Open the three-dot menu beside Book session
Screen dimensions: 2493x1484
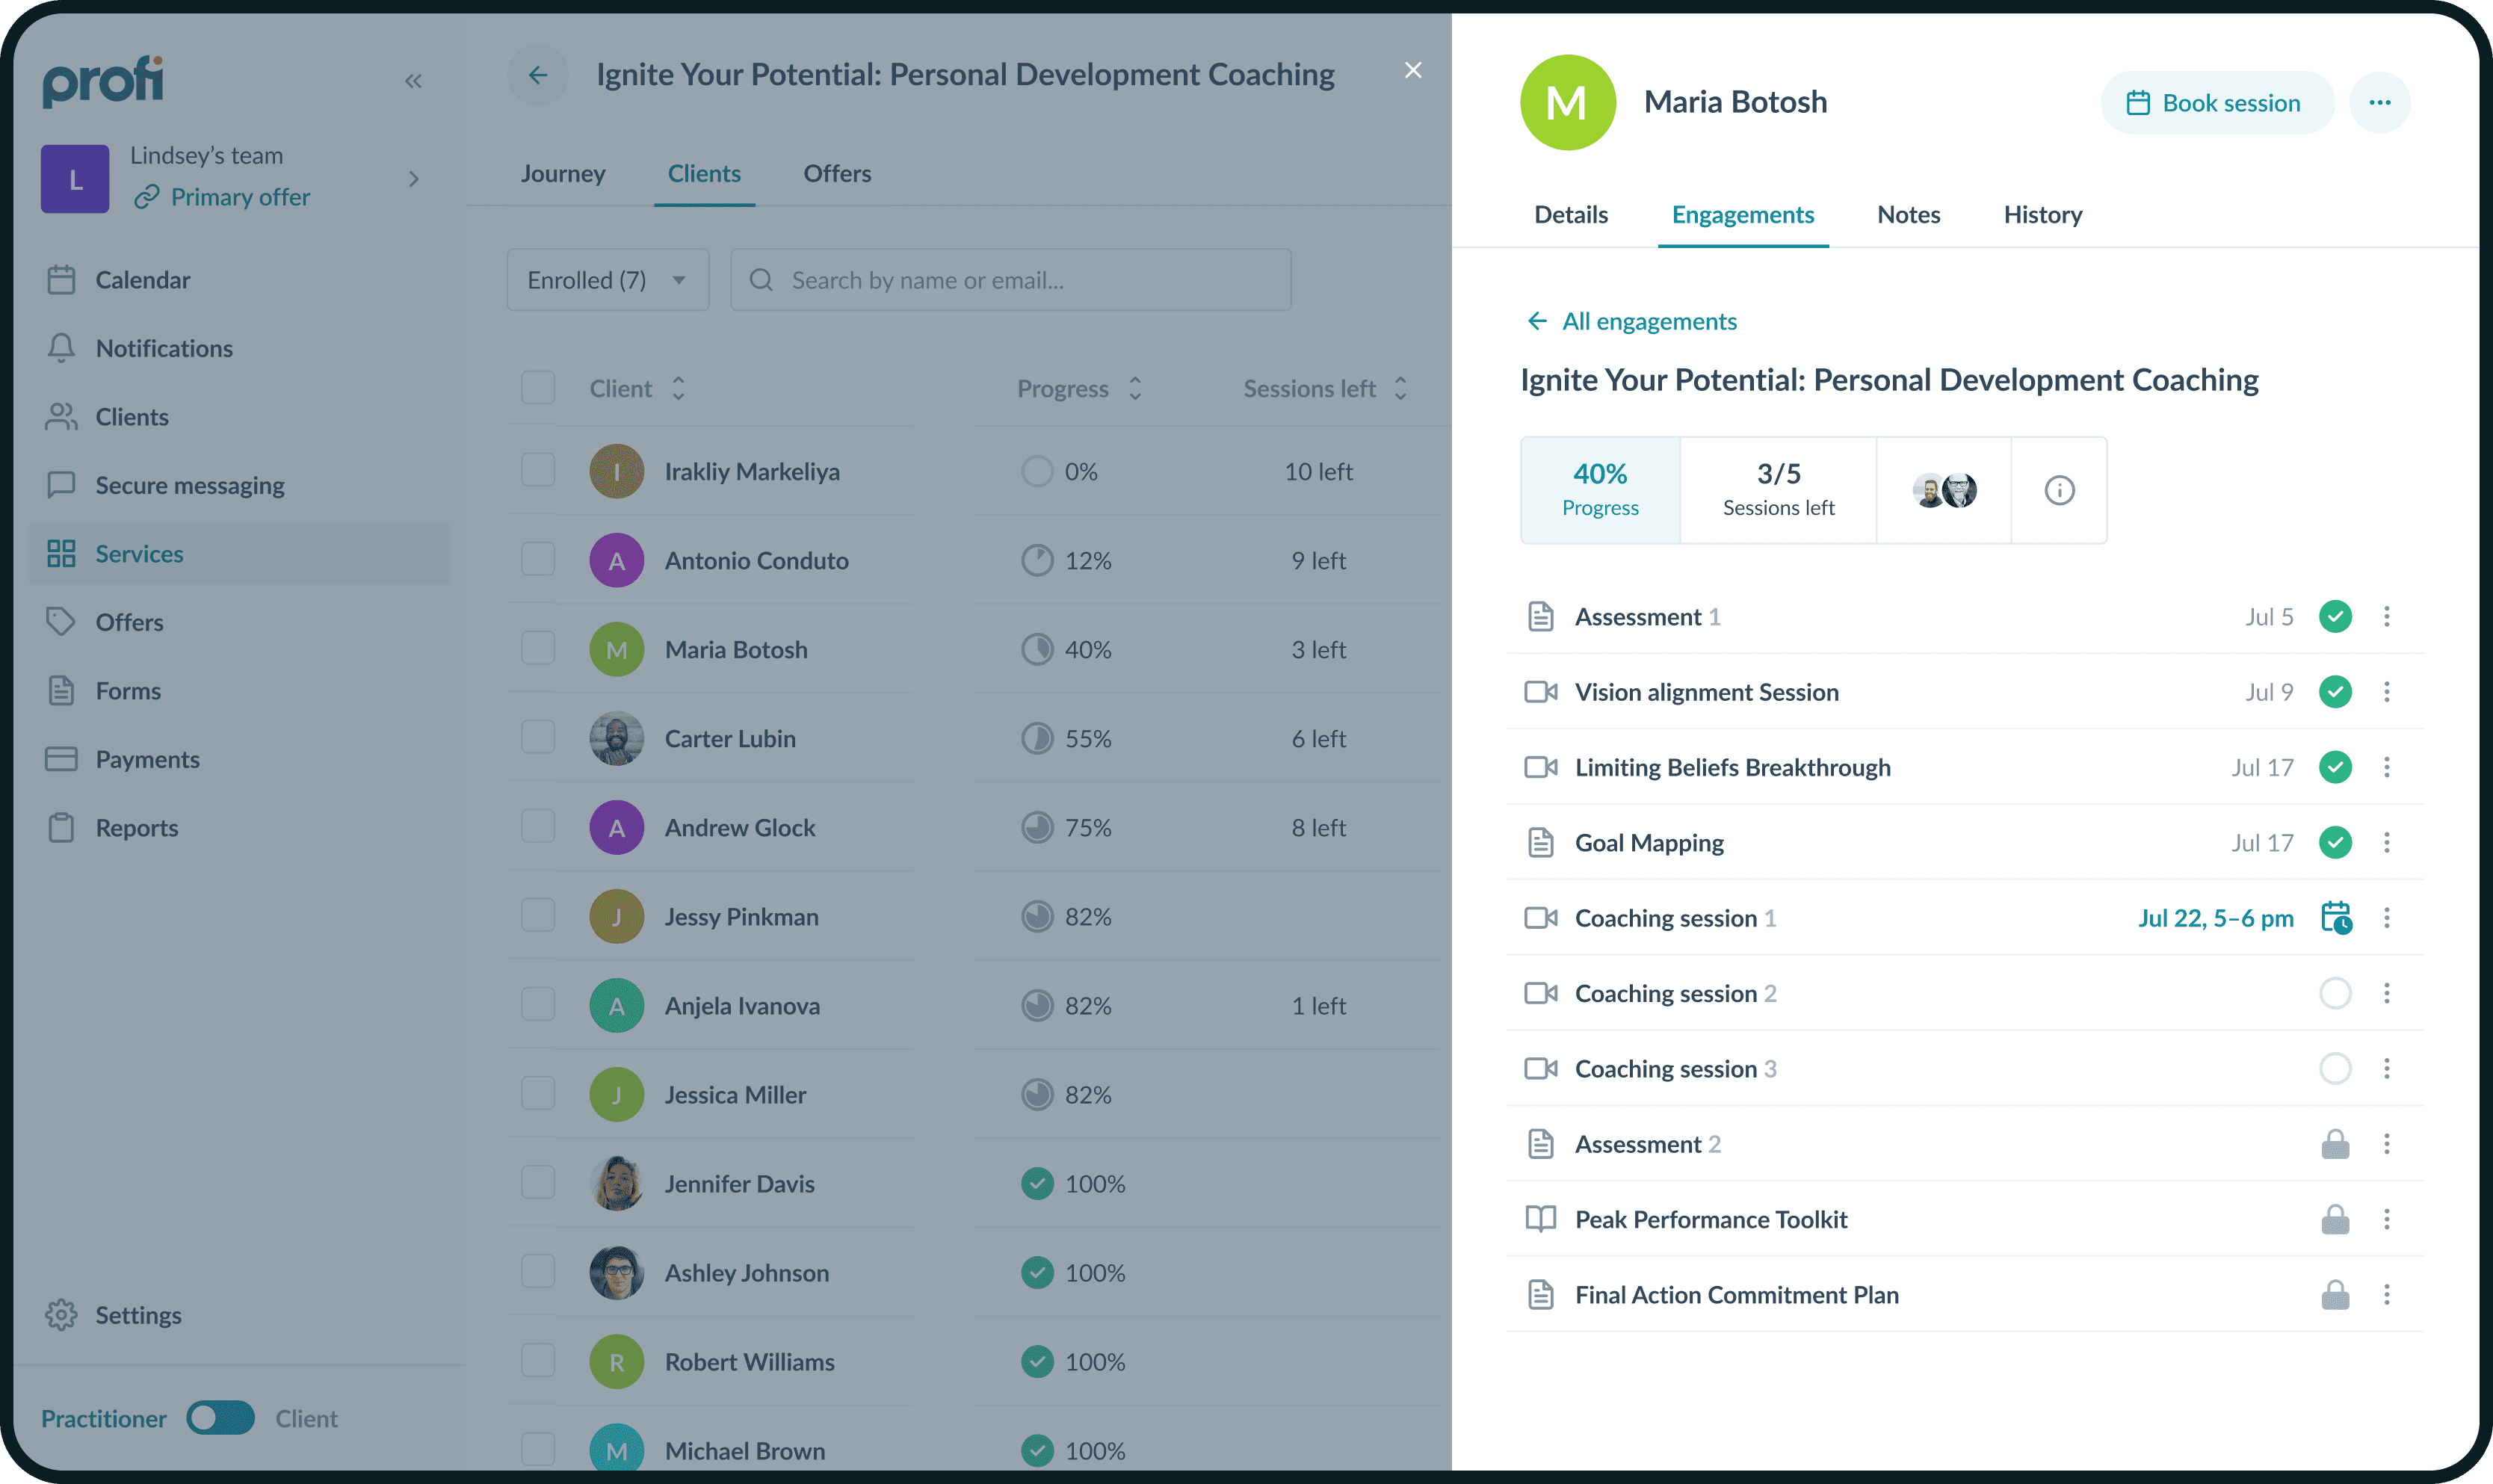2379,102
